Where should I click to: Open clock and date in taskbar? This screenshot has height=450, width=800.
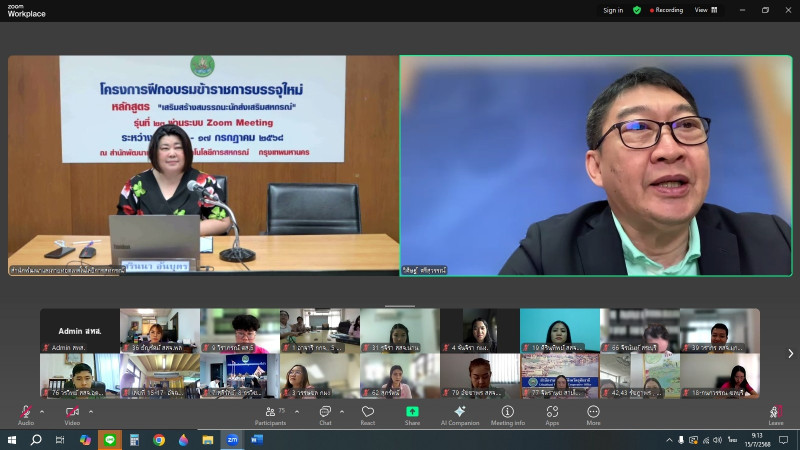click(757, 440)
